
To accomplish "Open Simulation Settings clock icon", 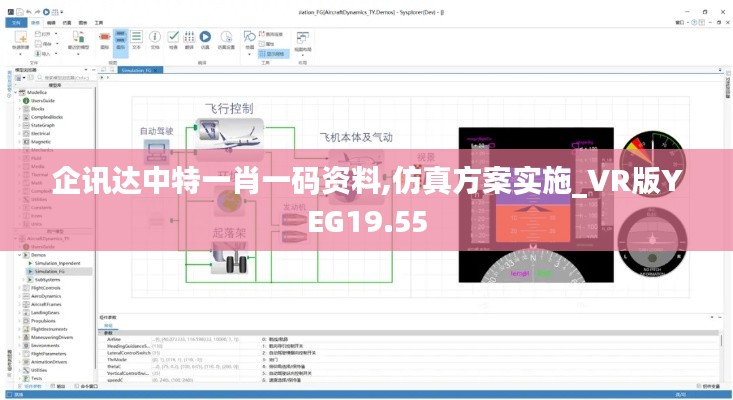I will click(x=226, y=37).
